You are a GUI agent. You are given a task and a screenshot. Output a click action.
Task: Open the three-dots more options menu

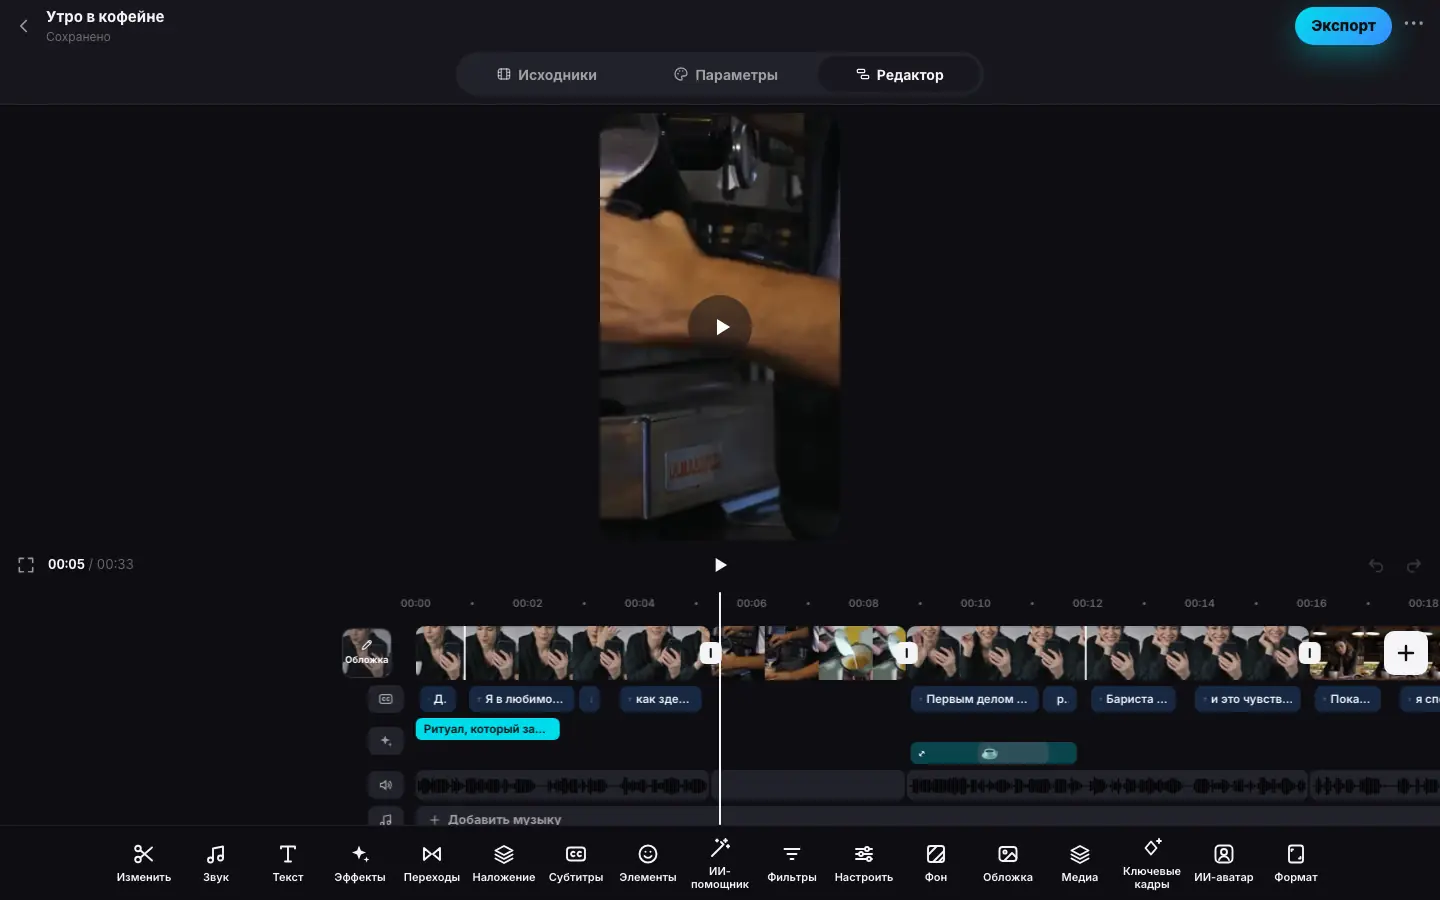[1413, 24]
